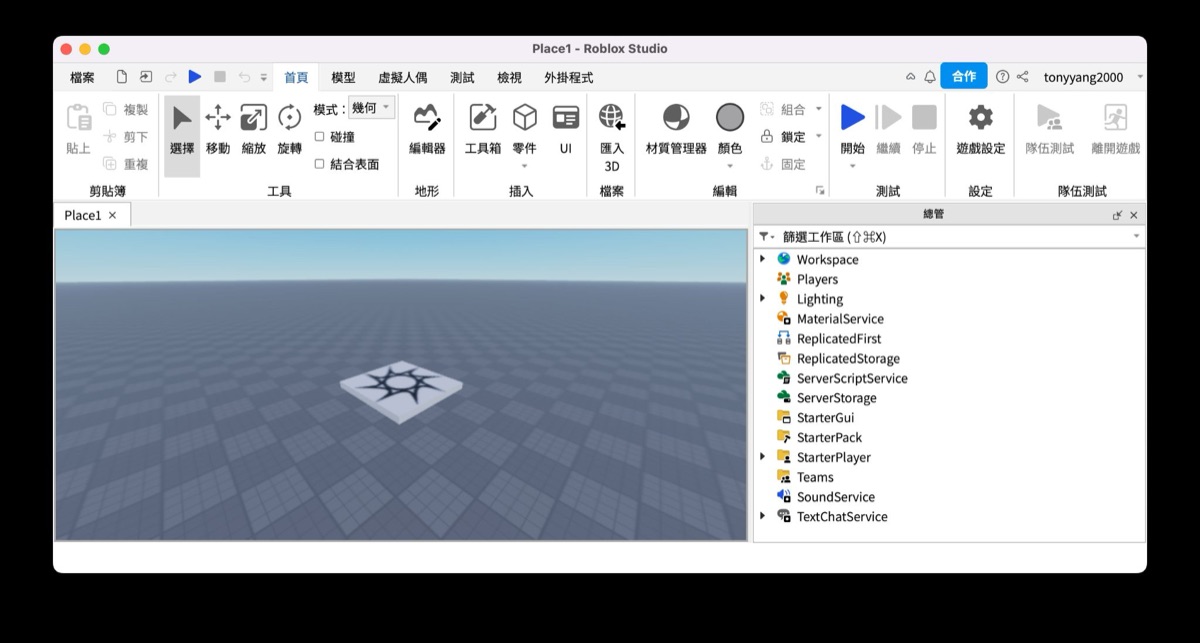Switch to the 檢視 view tab

[x=509, y=77]
